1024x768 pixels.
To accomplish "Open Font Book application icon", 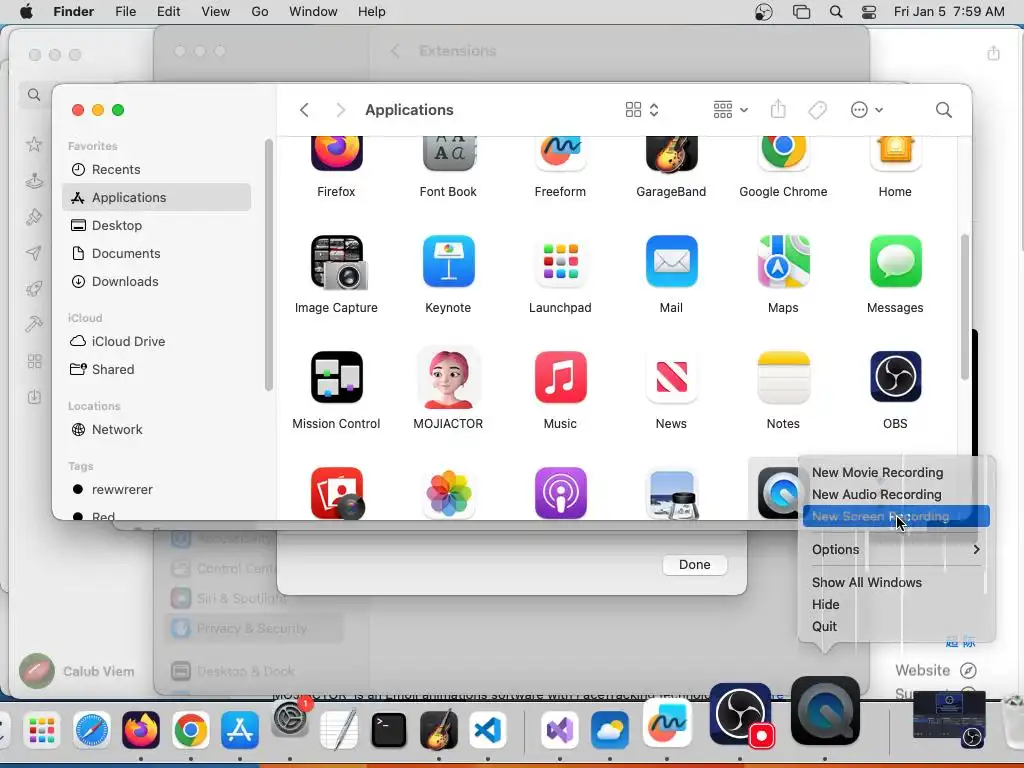I will coord(448,154).
